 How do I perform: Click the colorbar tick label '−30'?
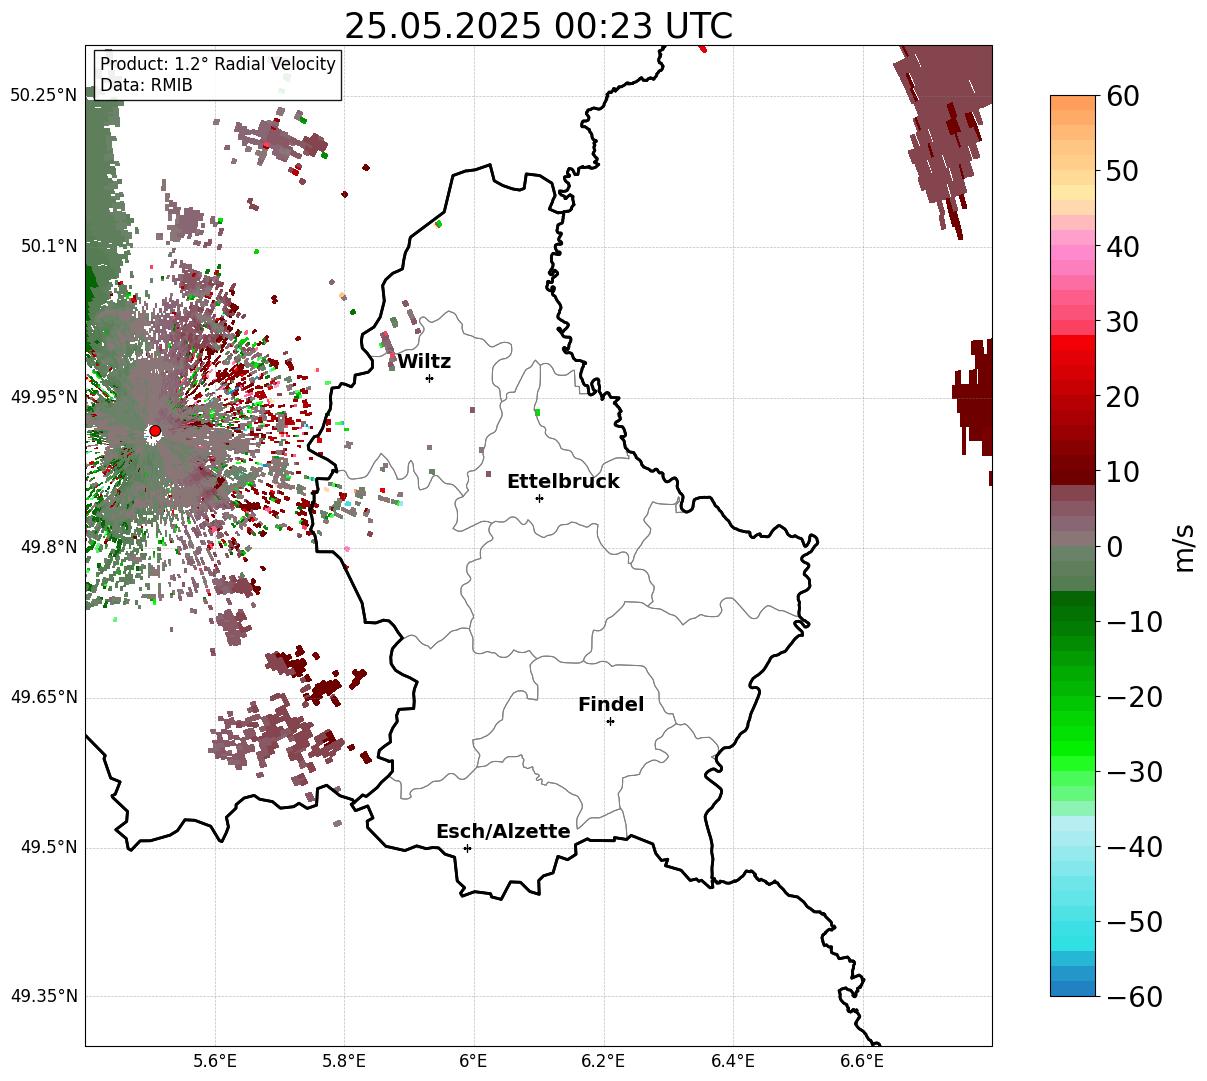pos(1134,772)
